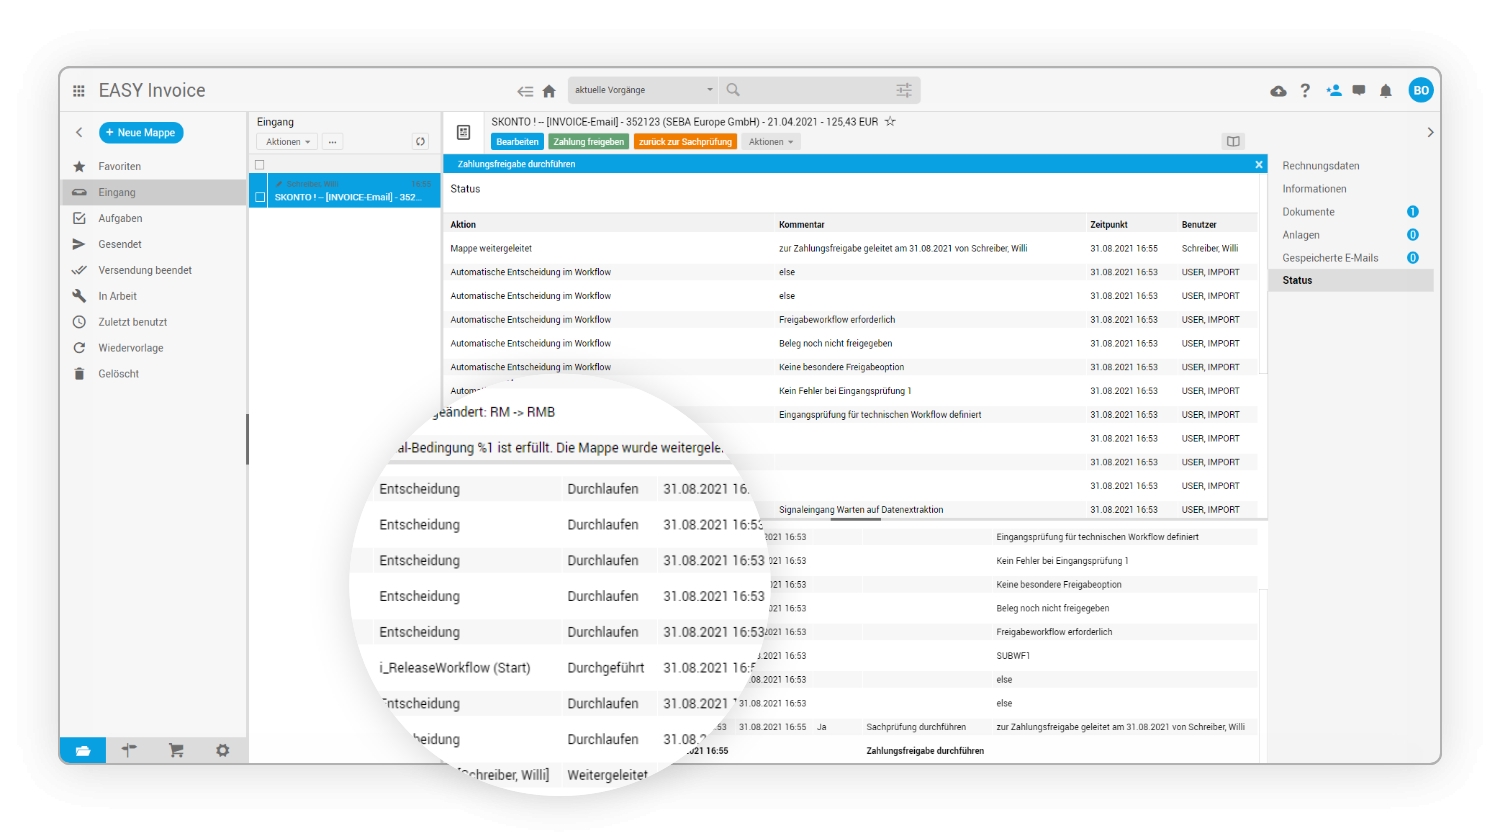Toggle the select-all checkbox in Eingang list
Image resolution: width=1500 pixels, height=833 pixels.
(260, 165)
